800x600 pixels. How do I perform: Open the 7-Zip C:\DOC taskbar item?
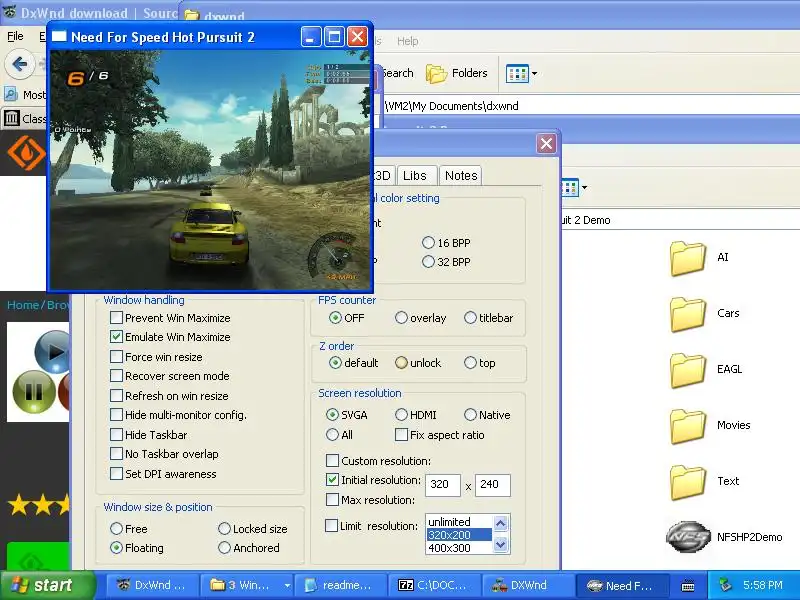434,585
